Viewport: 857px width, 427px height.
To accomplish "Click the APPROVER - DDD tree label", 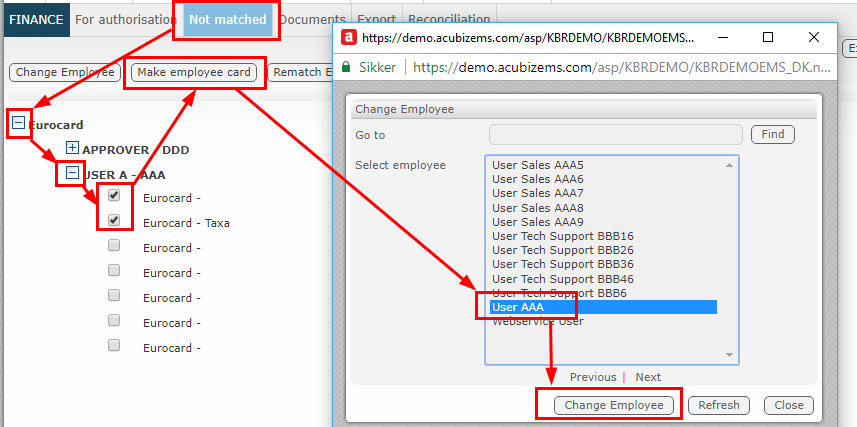I will pos(136,150).
